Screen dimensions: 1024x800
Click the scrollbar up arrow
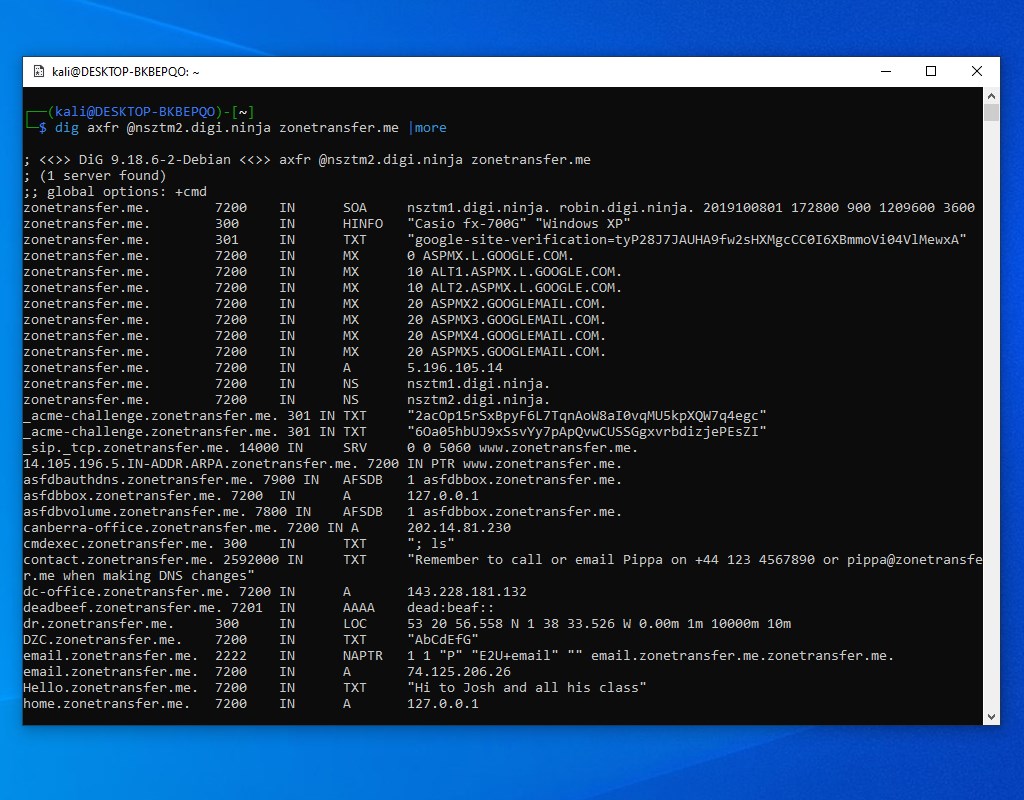[x=991, y=95]
